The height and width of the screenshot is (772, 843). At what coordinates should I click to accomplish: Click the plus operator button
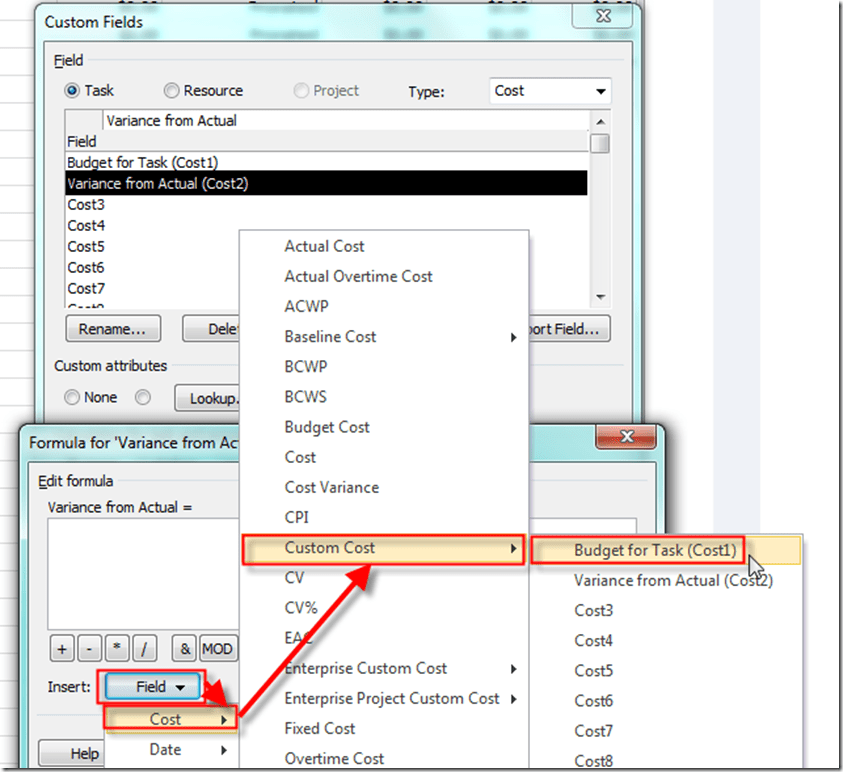pyautogui.click(x=61, y=649)
